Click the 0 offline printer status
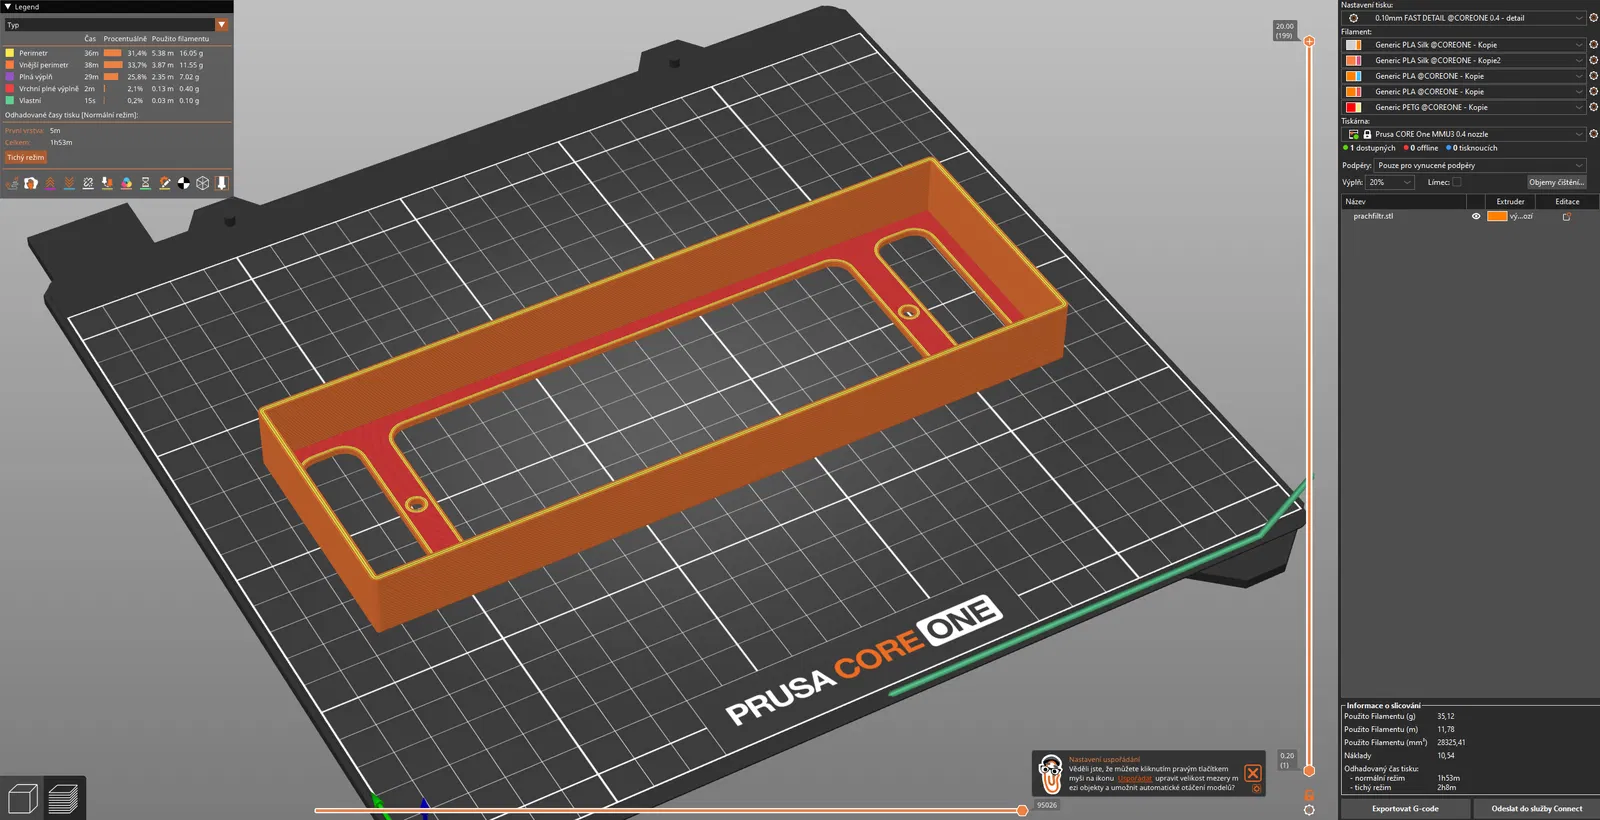1600x820 pixels. point(1421,148)
